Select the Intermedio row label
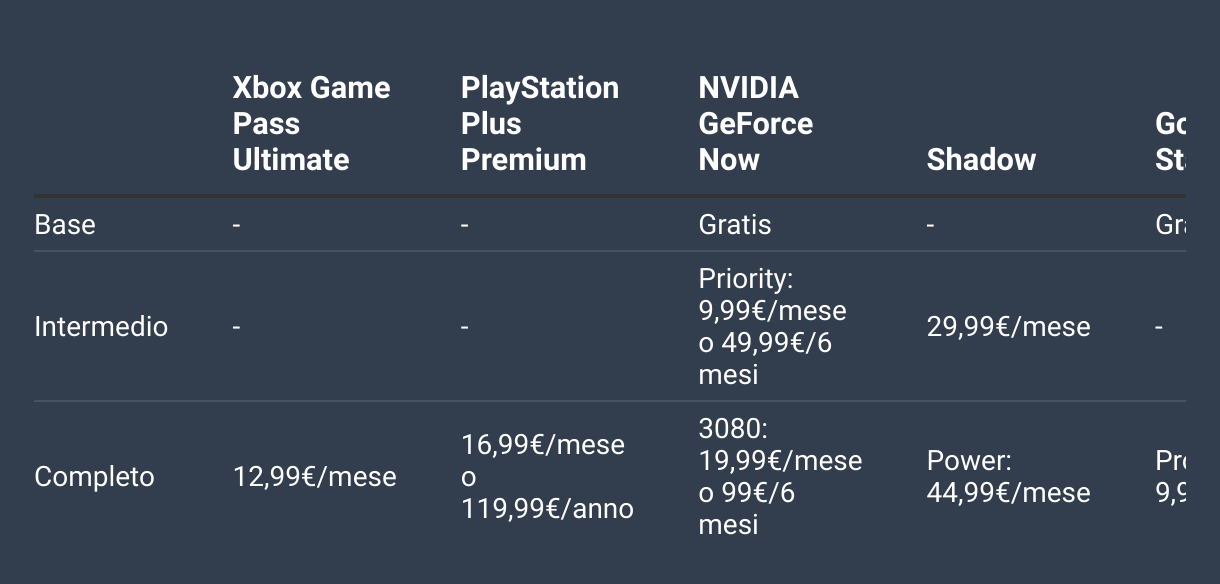1220x584 pixels. [101, 326]
